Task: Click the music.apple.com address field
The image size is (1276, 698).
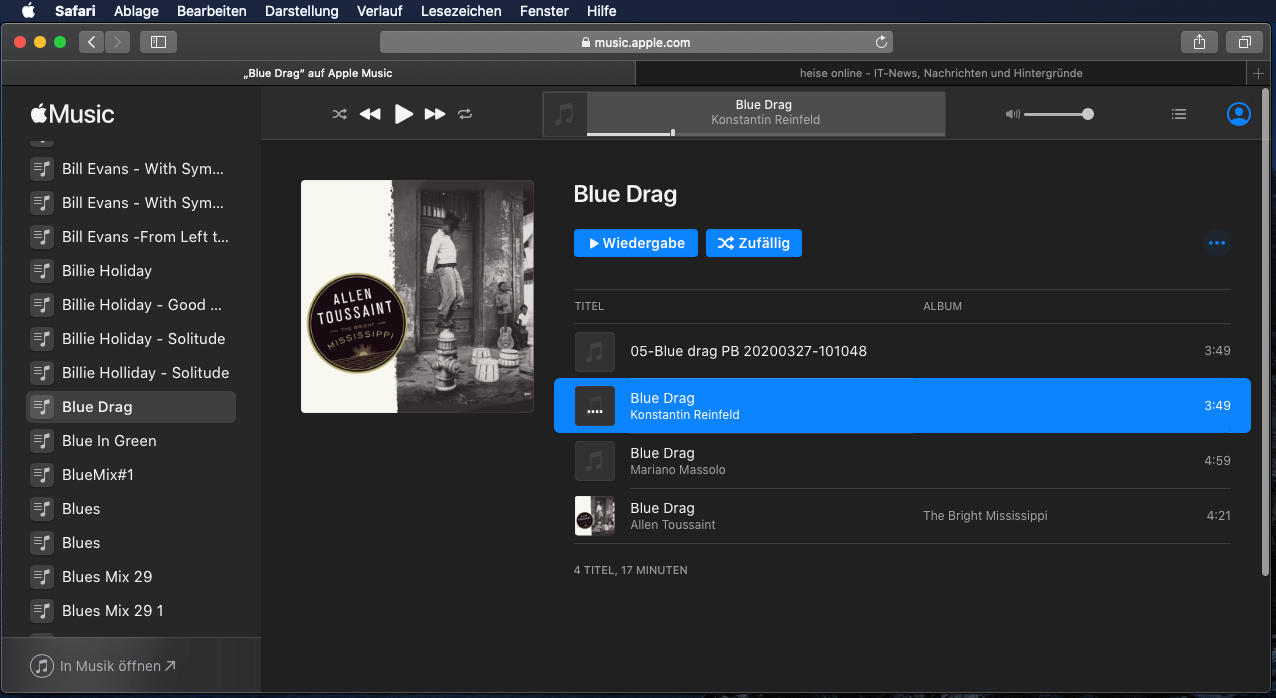Action: point(636,42)
